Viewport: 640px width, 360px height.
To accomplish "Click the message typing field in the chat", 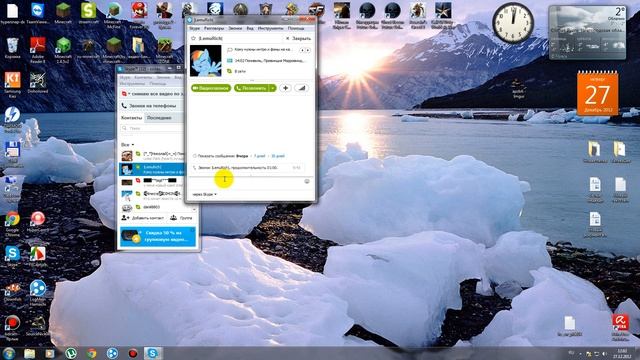I will [x=247, y=181].
